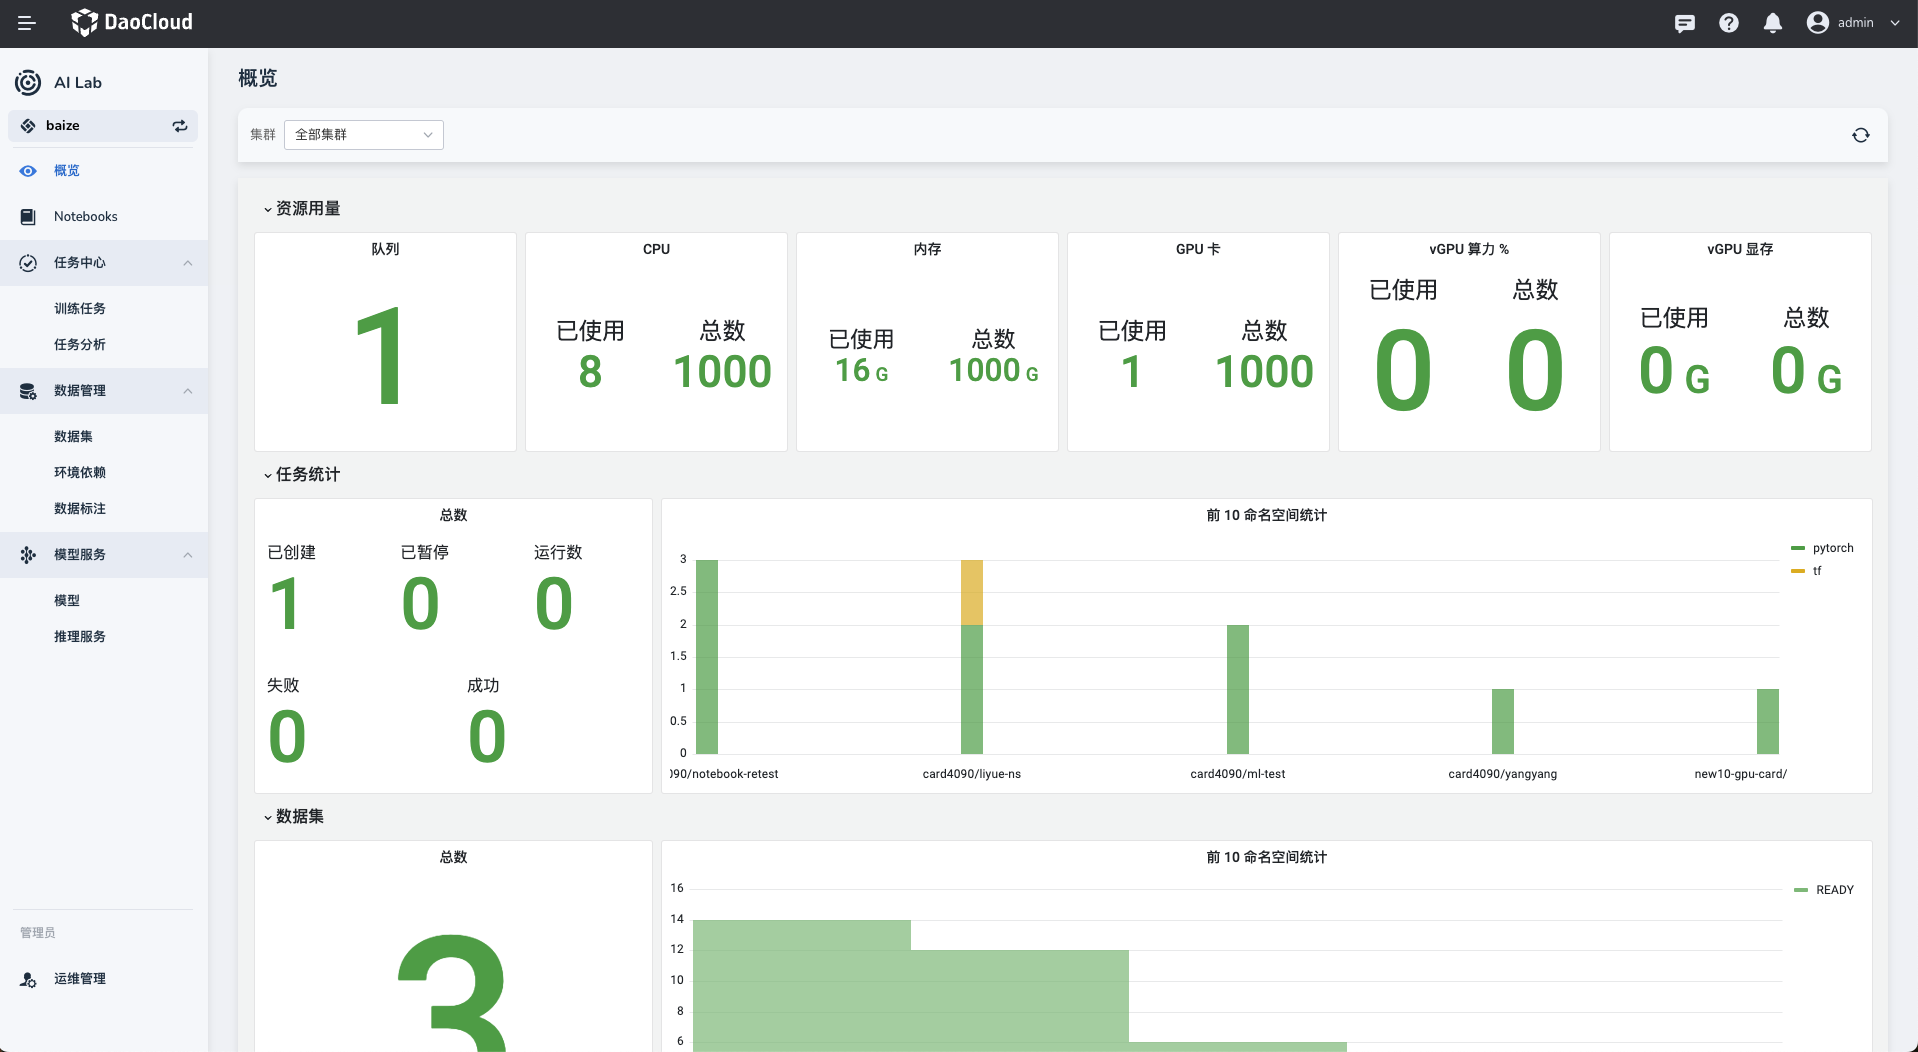
Task: Open the admin user menu
Action: (x=1853, y=23)
